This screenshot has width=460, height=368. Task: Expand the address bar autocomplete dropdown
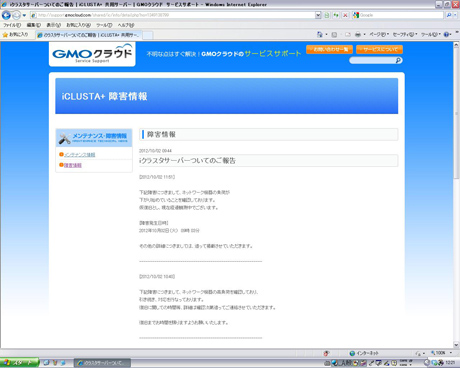[318, 15]
